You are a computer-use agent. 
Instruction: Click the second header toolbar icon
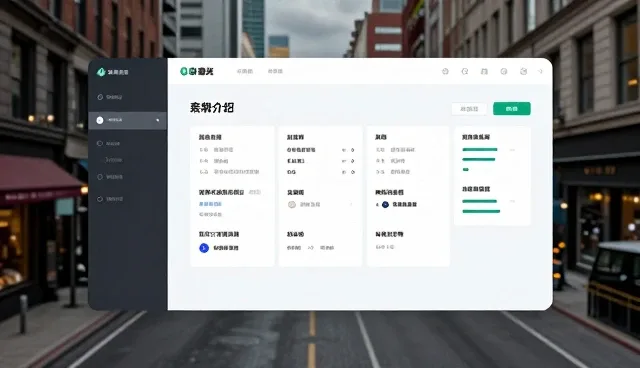point(464,71)
